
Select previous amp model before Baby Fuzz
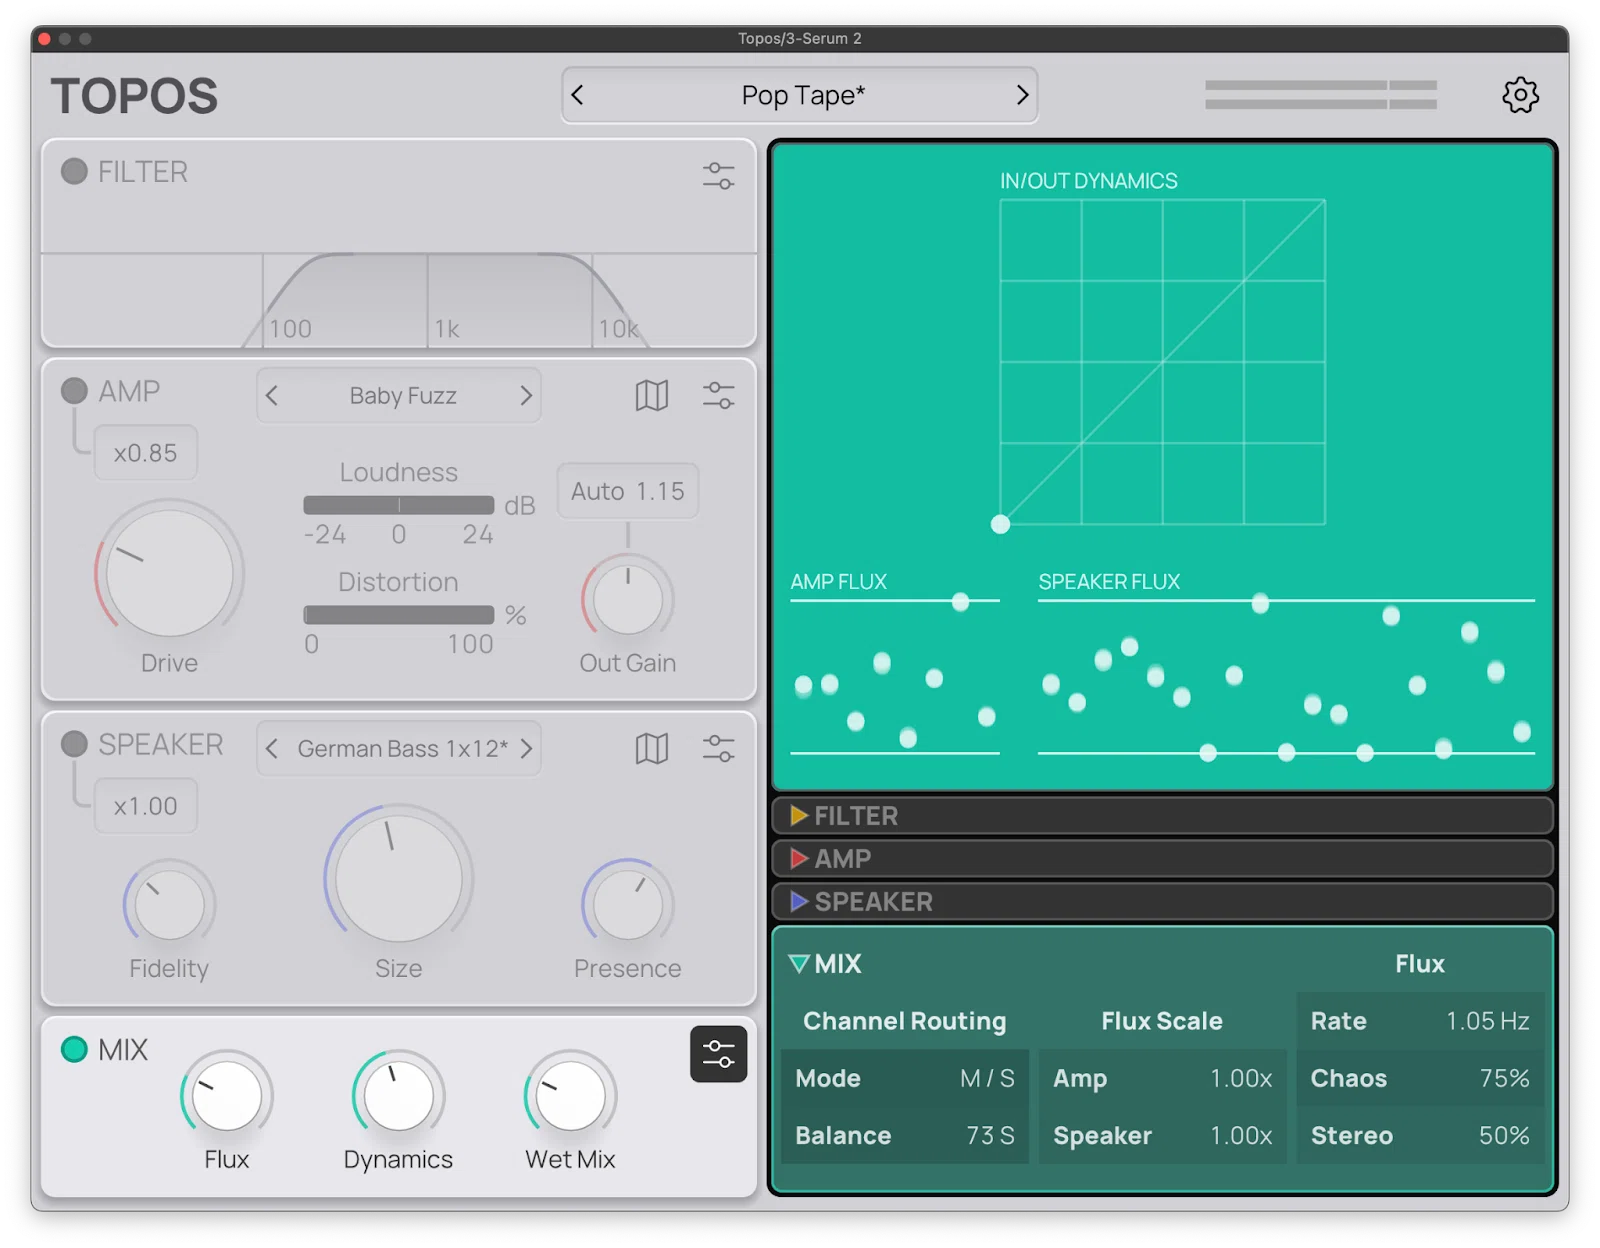click(272, 396)
